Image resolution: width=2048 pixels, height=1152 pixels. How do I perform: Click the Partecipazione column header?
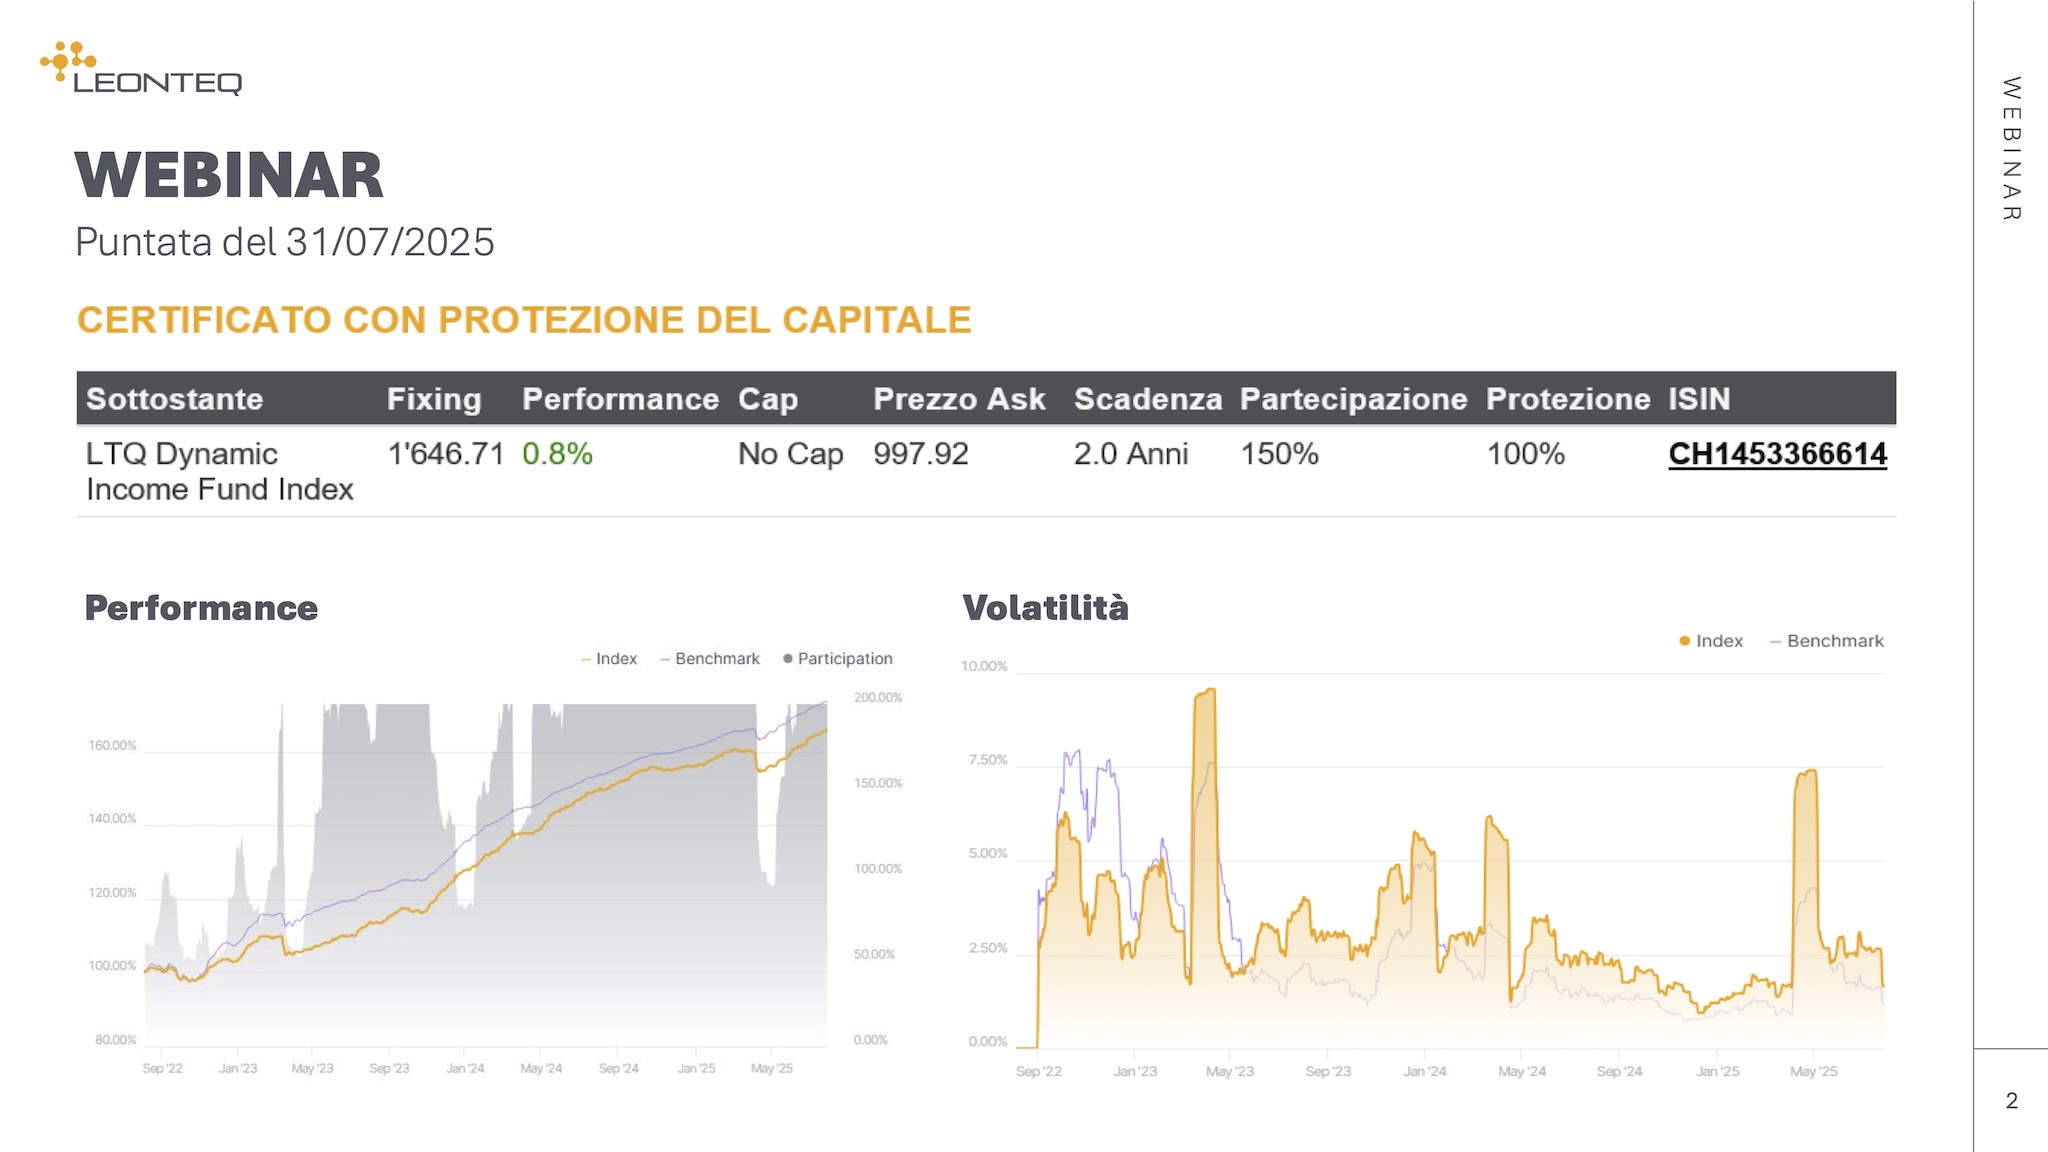(x=1354, y=399)
